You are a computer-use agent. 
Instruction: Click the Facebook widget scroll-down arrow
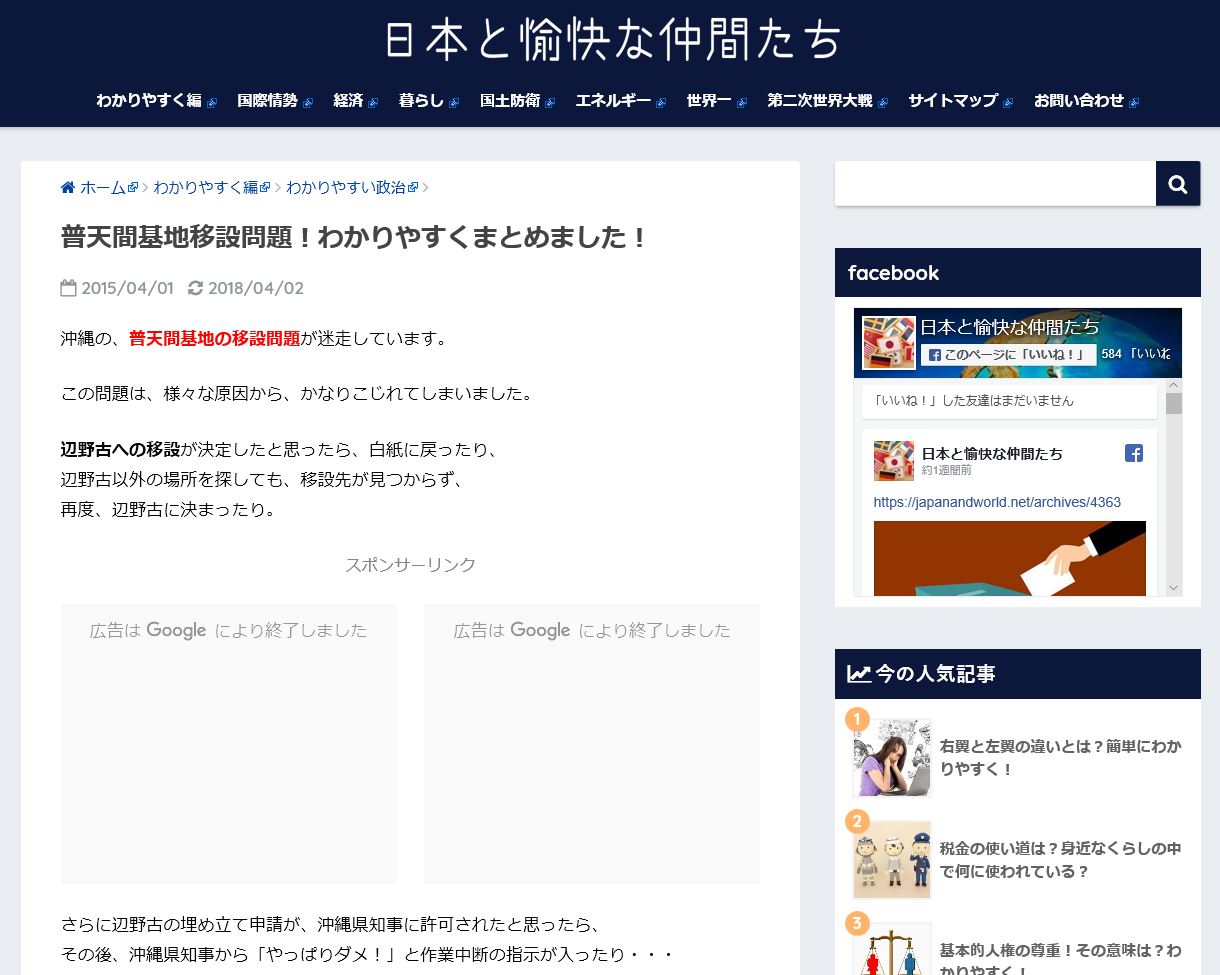point(1174,588)
